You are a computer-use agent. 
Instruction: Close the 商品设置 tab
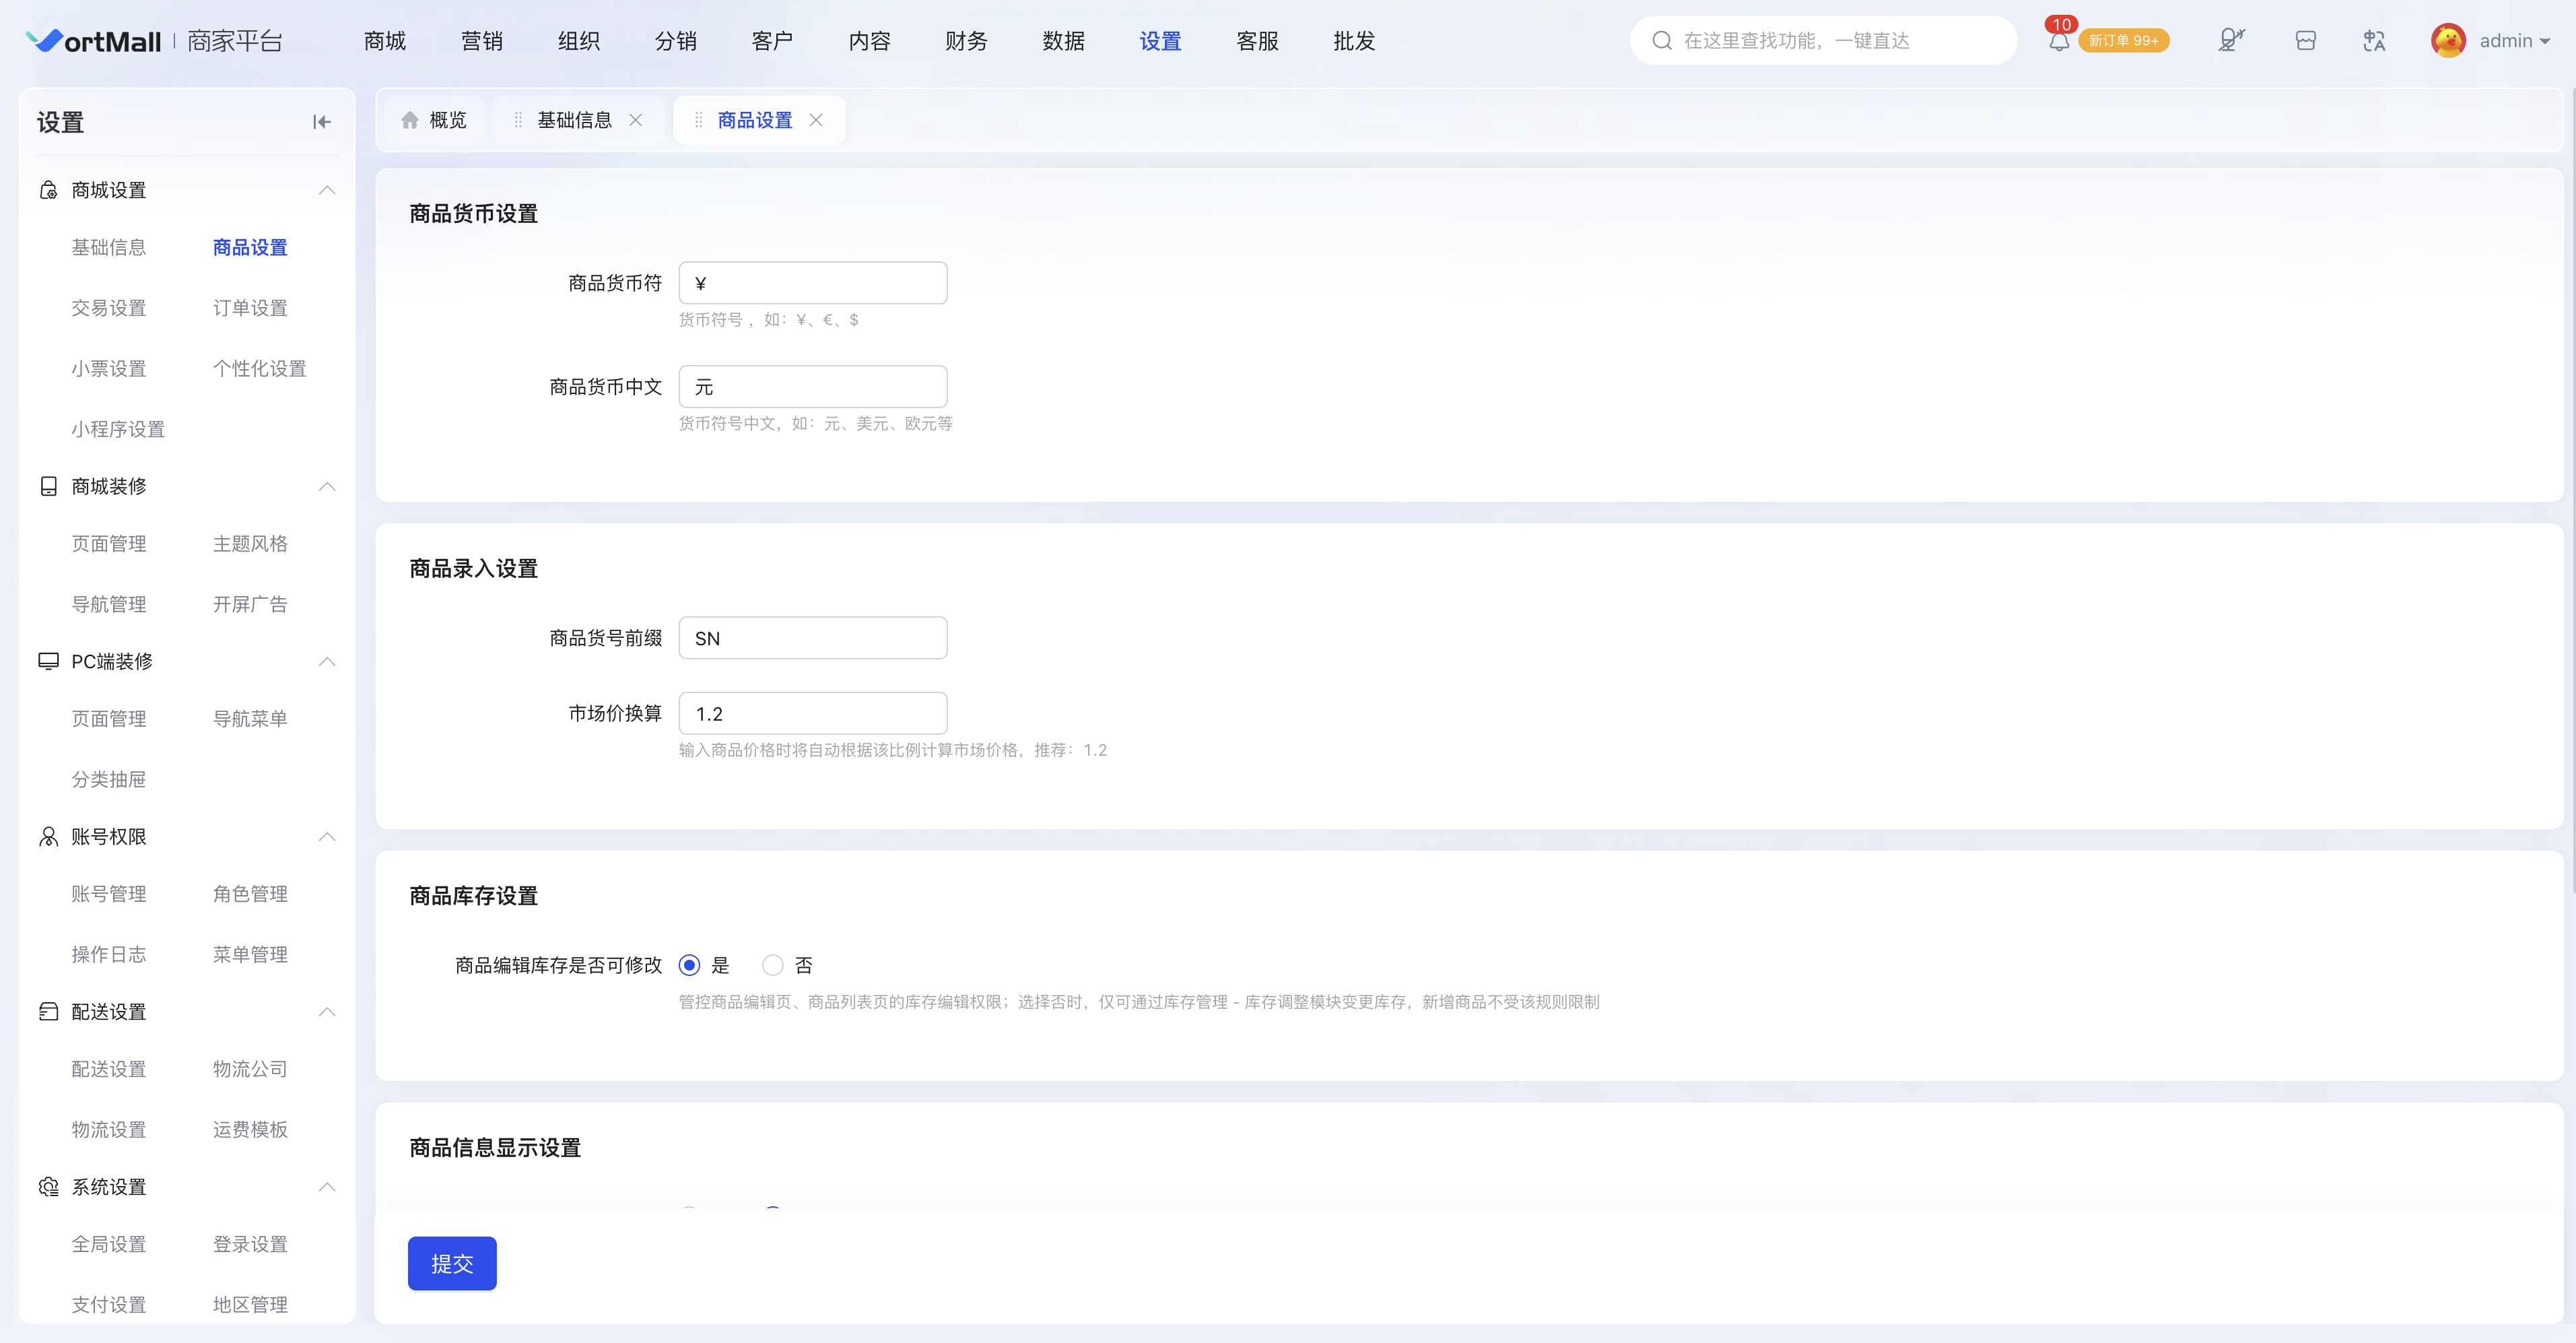pyautogui.click(x=816, y=120)
